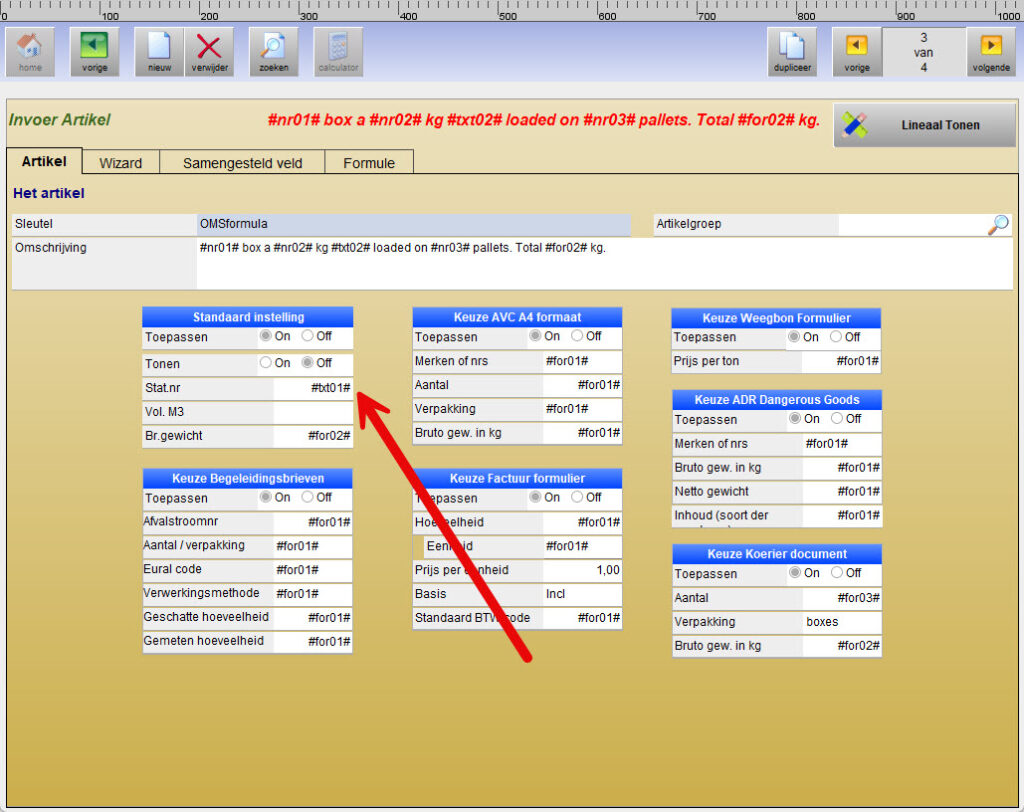
Task: Switch to the Wizard tab
Action: pos(120,163)
